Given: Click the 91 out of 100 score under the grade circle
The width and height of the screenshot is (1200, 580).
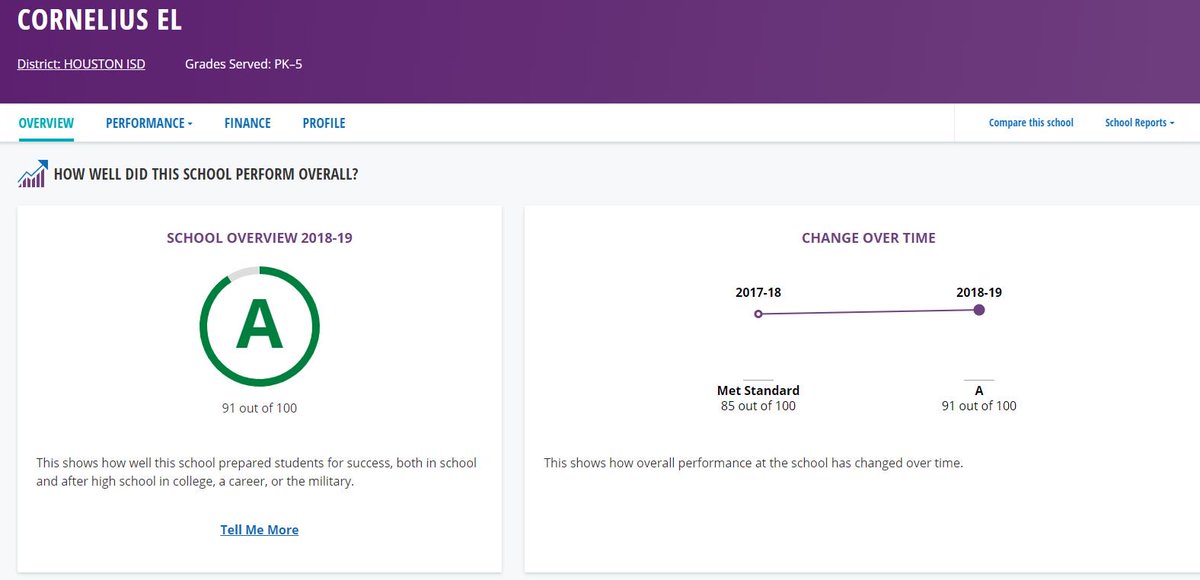Looking at the screenshot, I should (259, 408).
